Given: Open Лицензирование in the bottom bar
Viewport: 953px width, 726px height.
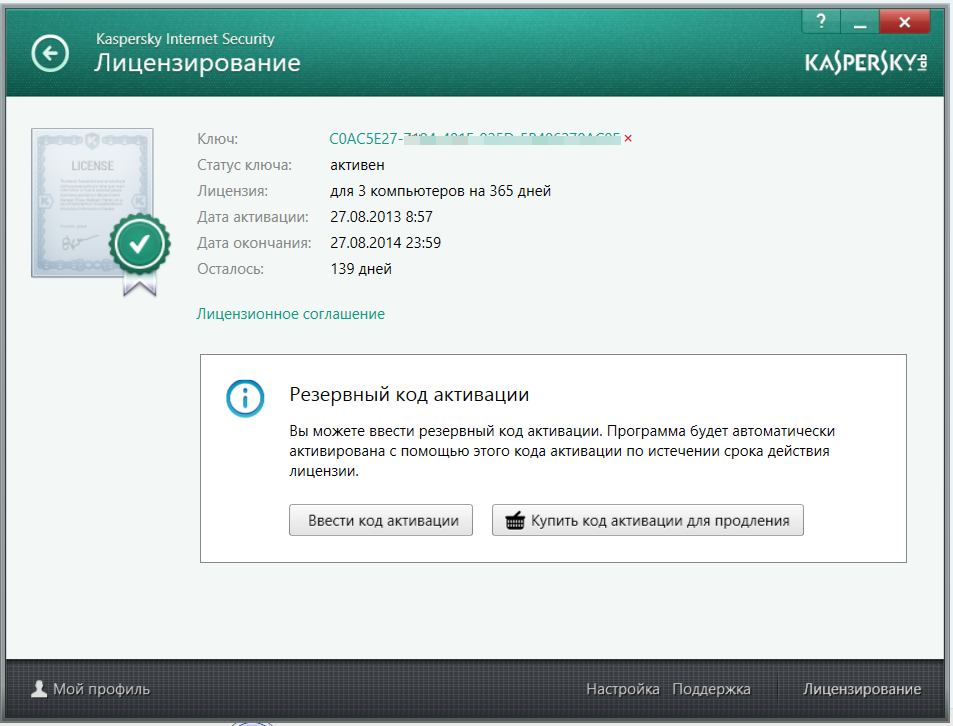Looking at the screenshot, I should pyautogui.click(x=862, y=689).
